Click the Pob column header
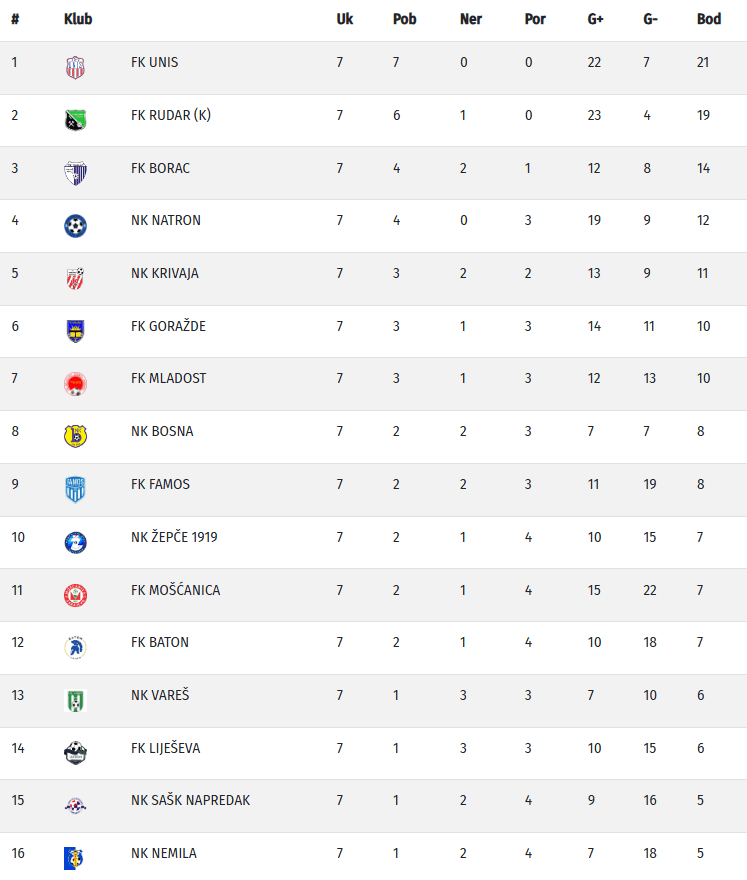Image resolution: width=747 pixels, height=880 pixels. [x=404, y=19]
